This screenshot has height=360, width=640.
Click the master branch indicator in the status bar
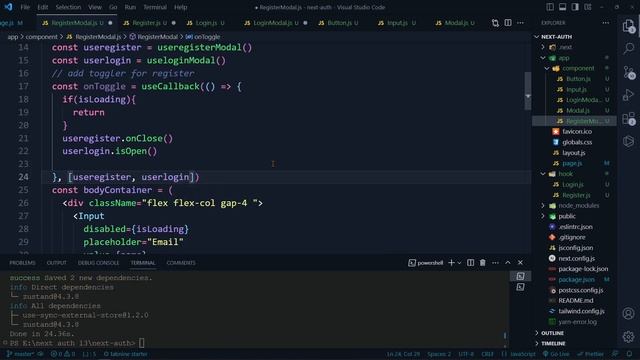pos(20,354)
